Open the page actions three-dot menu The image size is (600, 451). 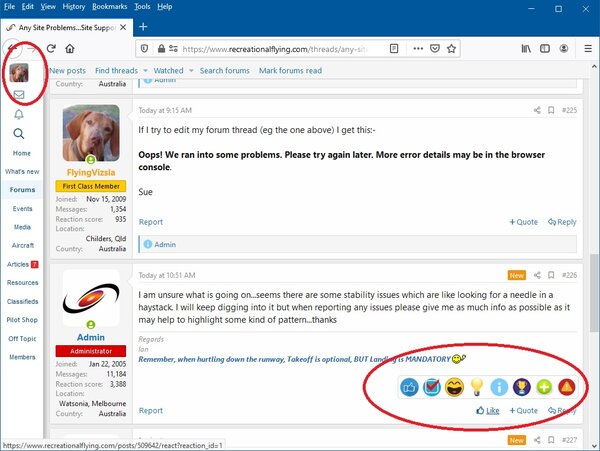click(x=418, y=48)
